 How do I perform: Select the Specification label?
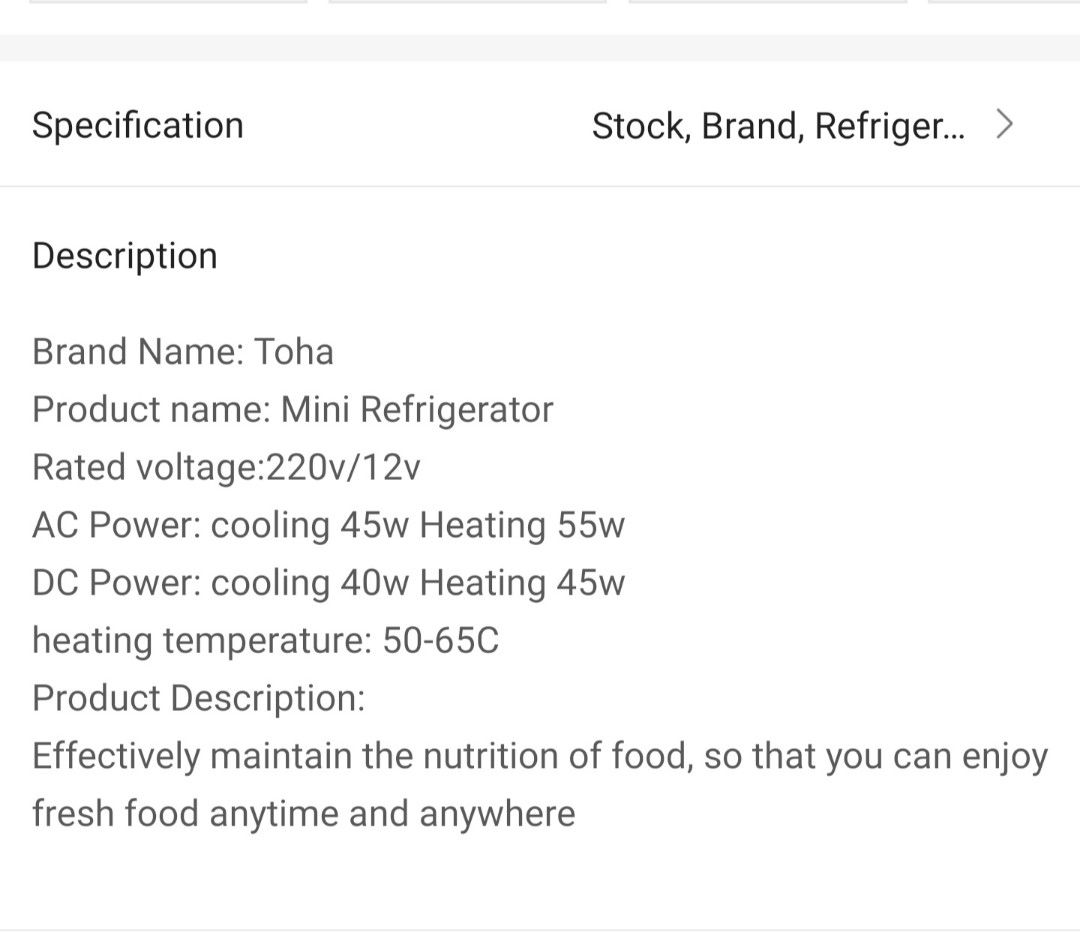pyautogui.click(x=138, y=124)
